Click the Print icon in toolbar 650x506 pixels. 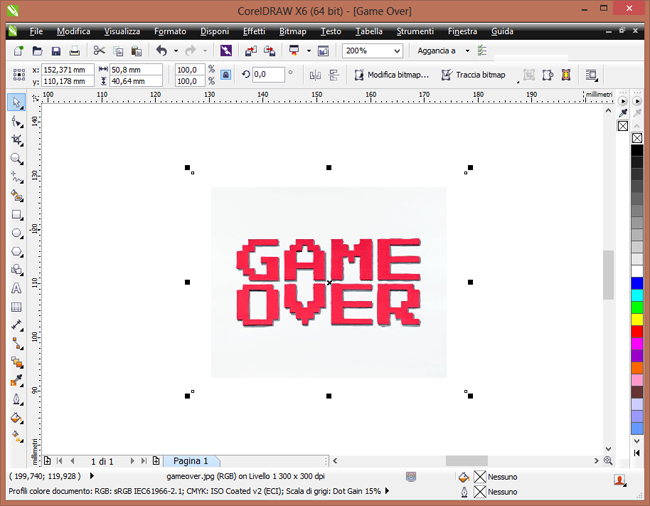pyautogui.click(x=75, y=51)
